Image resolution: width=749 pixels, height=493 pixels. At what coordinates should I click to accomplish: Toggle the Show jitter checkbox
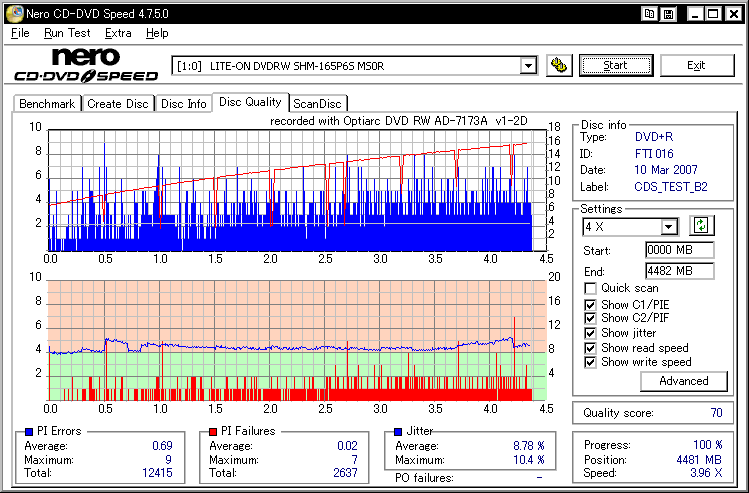click(591, 333)
